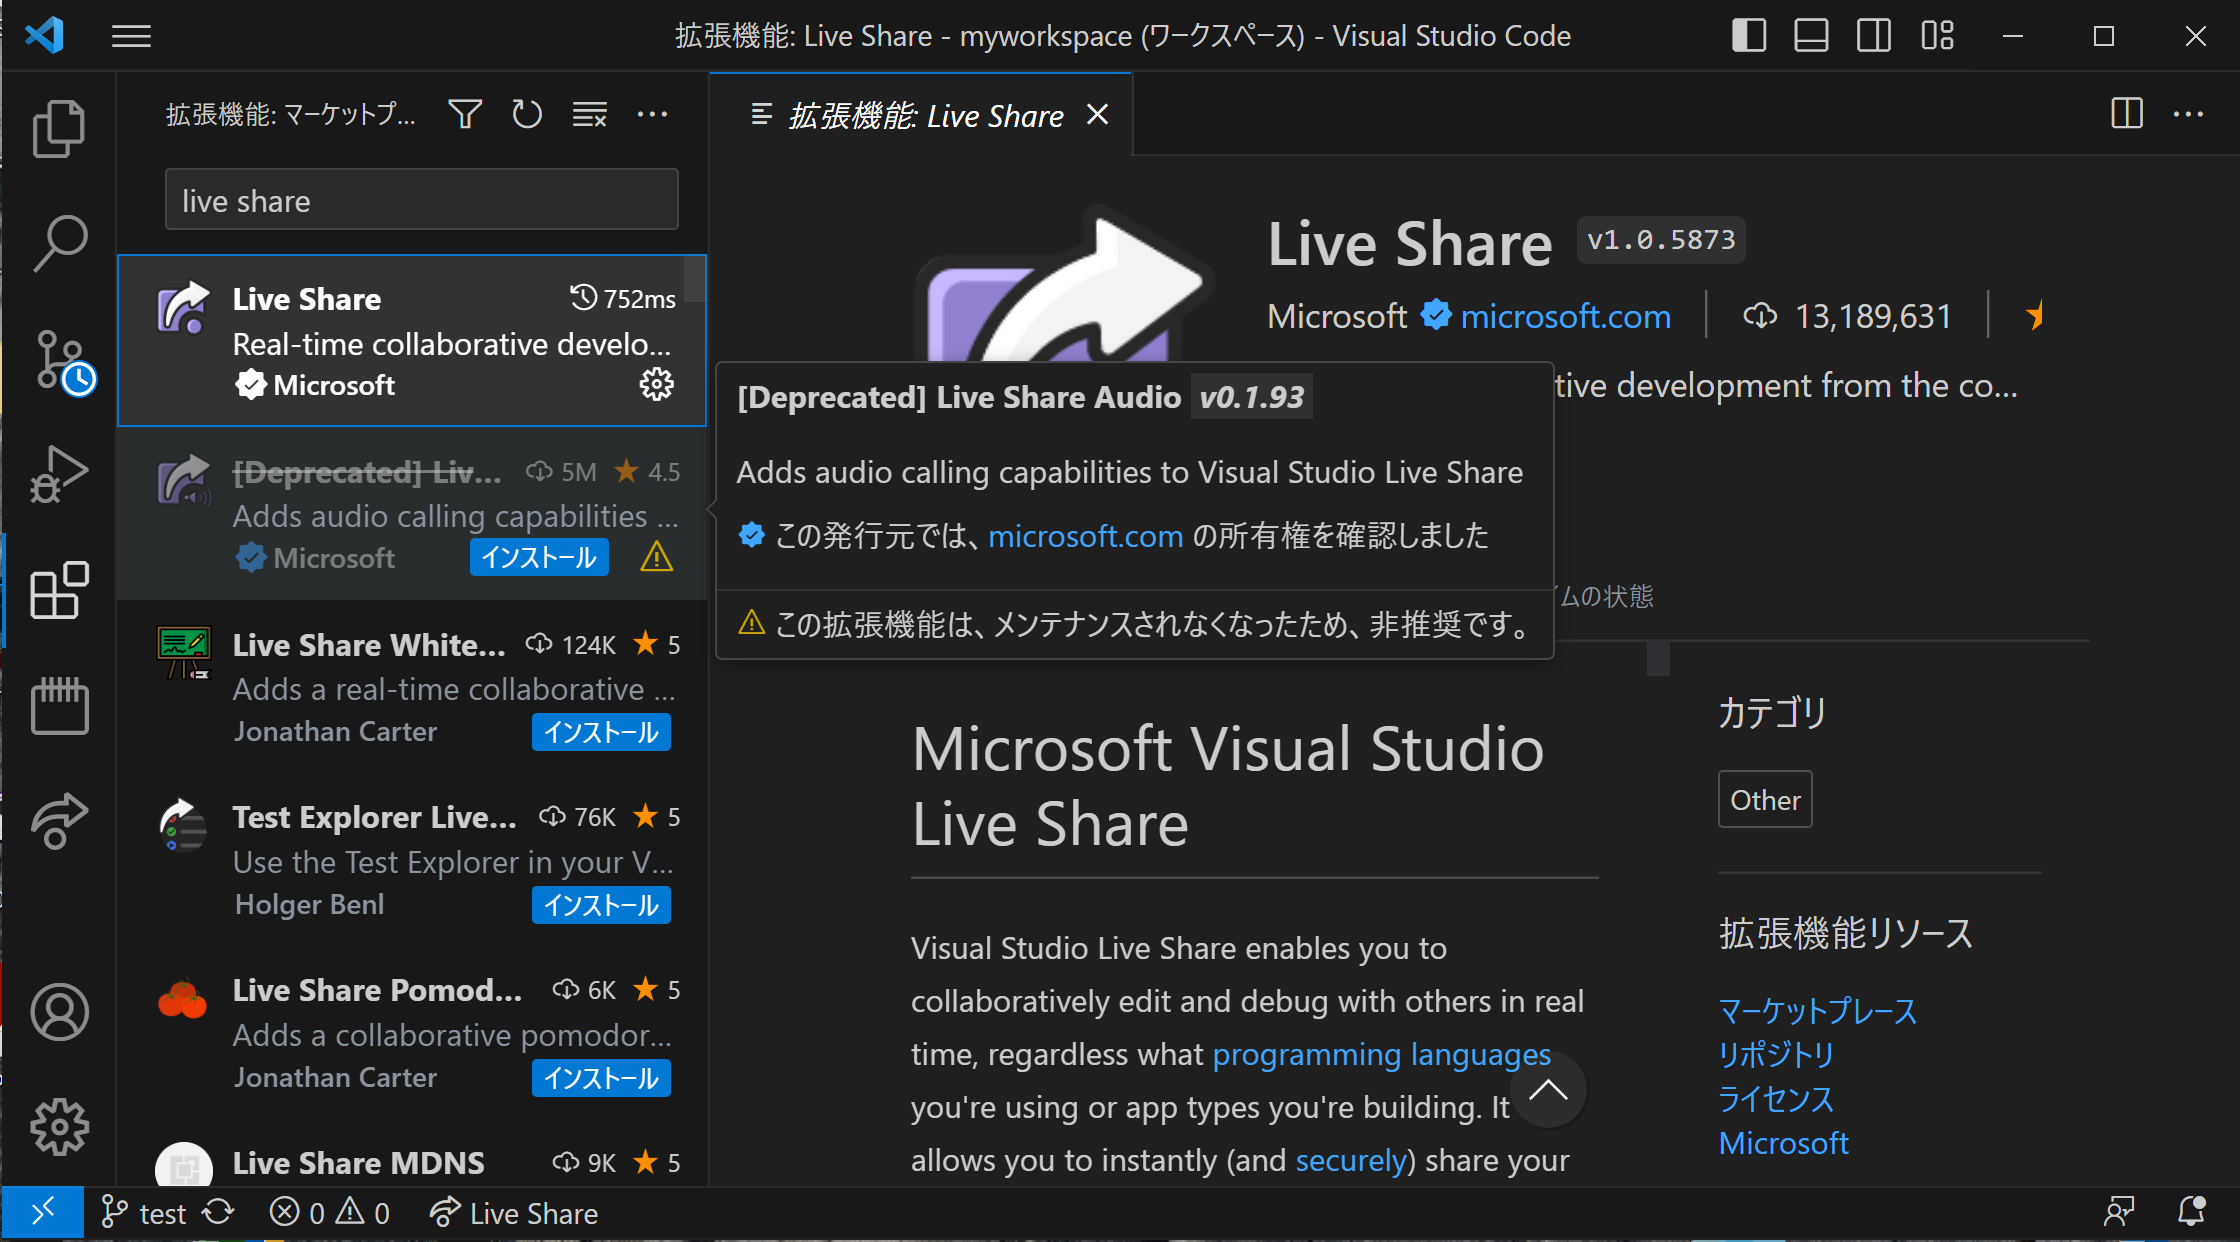2240x1242 pixels.
Task: Toggle primary side bar visibility
Action: pyautogui.click(x=1749, y=37)
